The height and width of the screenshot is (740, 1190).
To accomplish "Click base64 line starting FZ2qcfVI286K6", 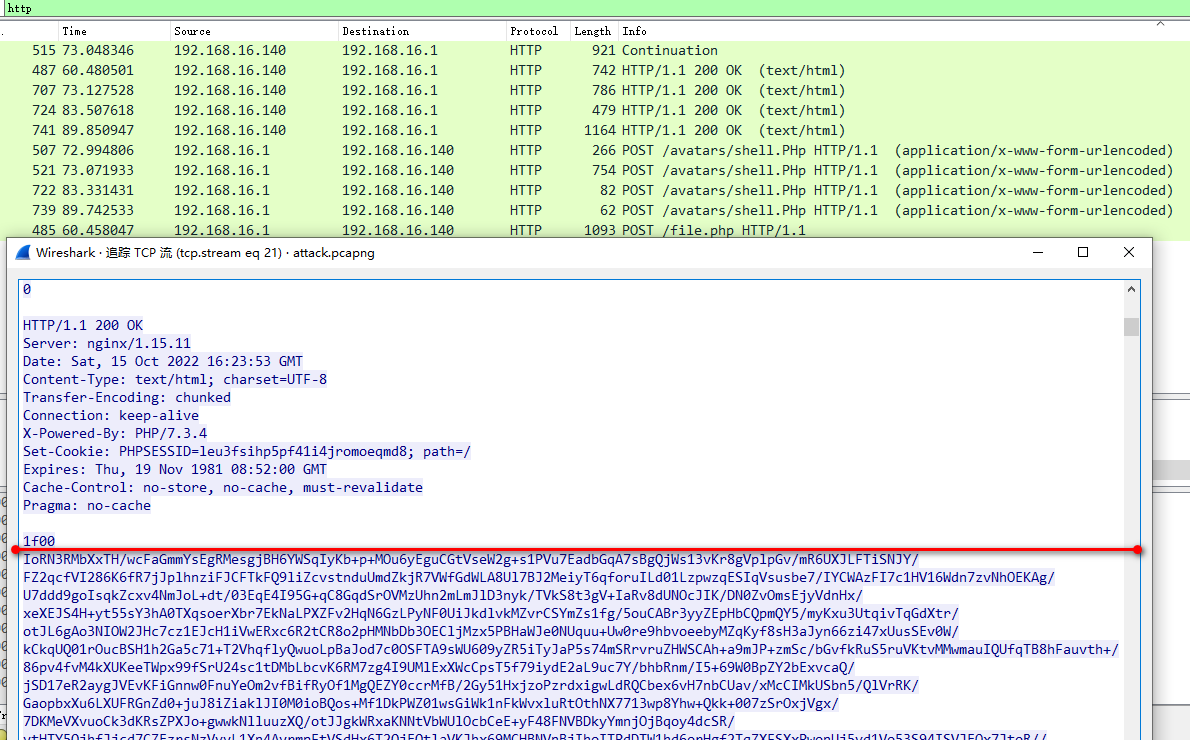I will pos(539,578).
